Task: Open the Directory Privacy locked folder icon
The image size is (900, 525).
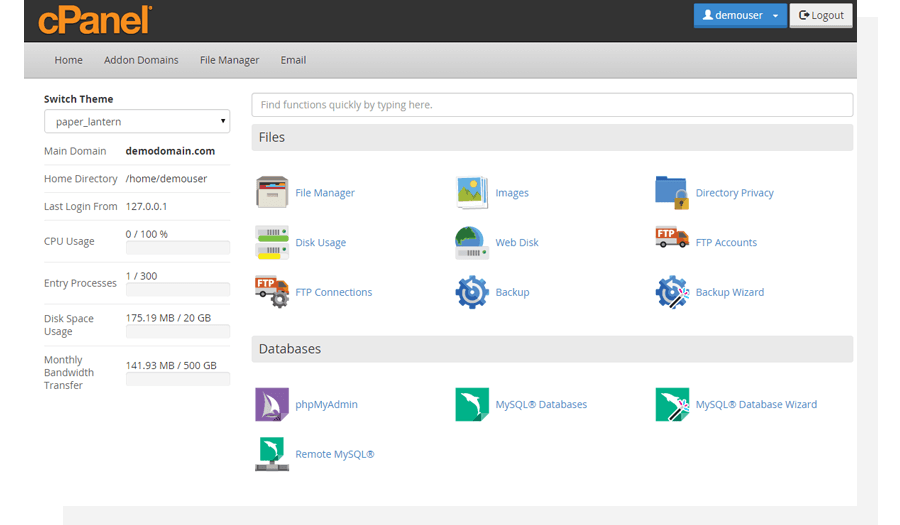Action: click(x=672, y=192)
